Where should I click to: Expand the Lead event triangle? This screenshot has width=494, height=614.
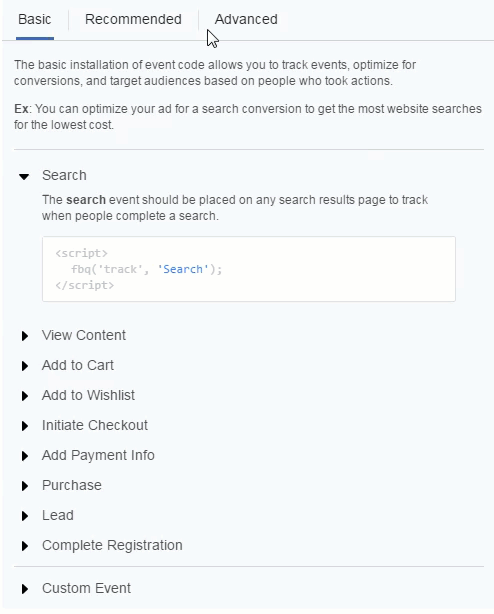25,516
